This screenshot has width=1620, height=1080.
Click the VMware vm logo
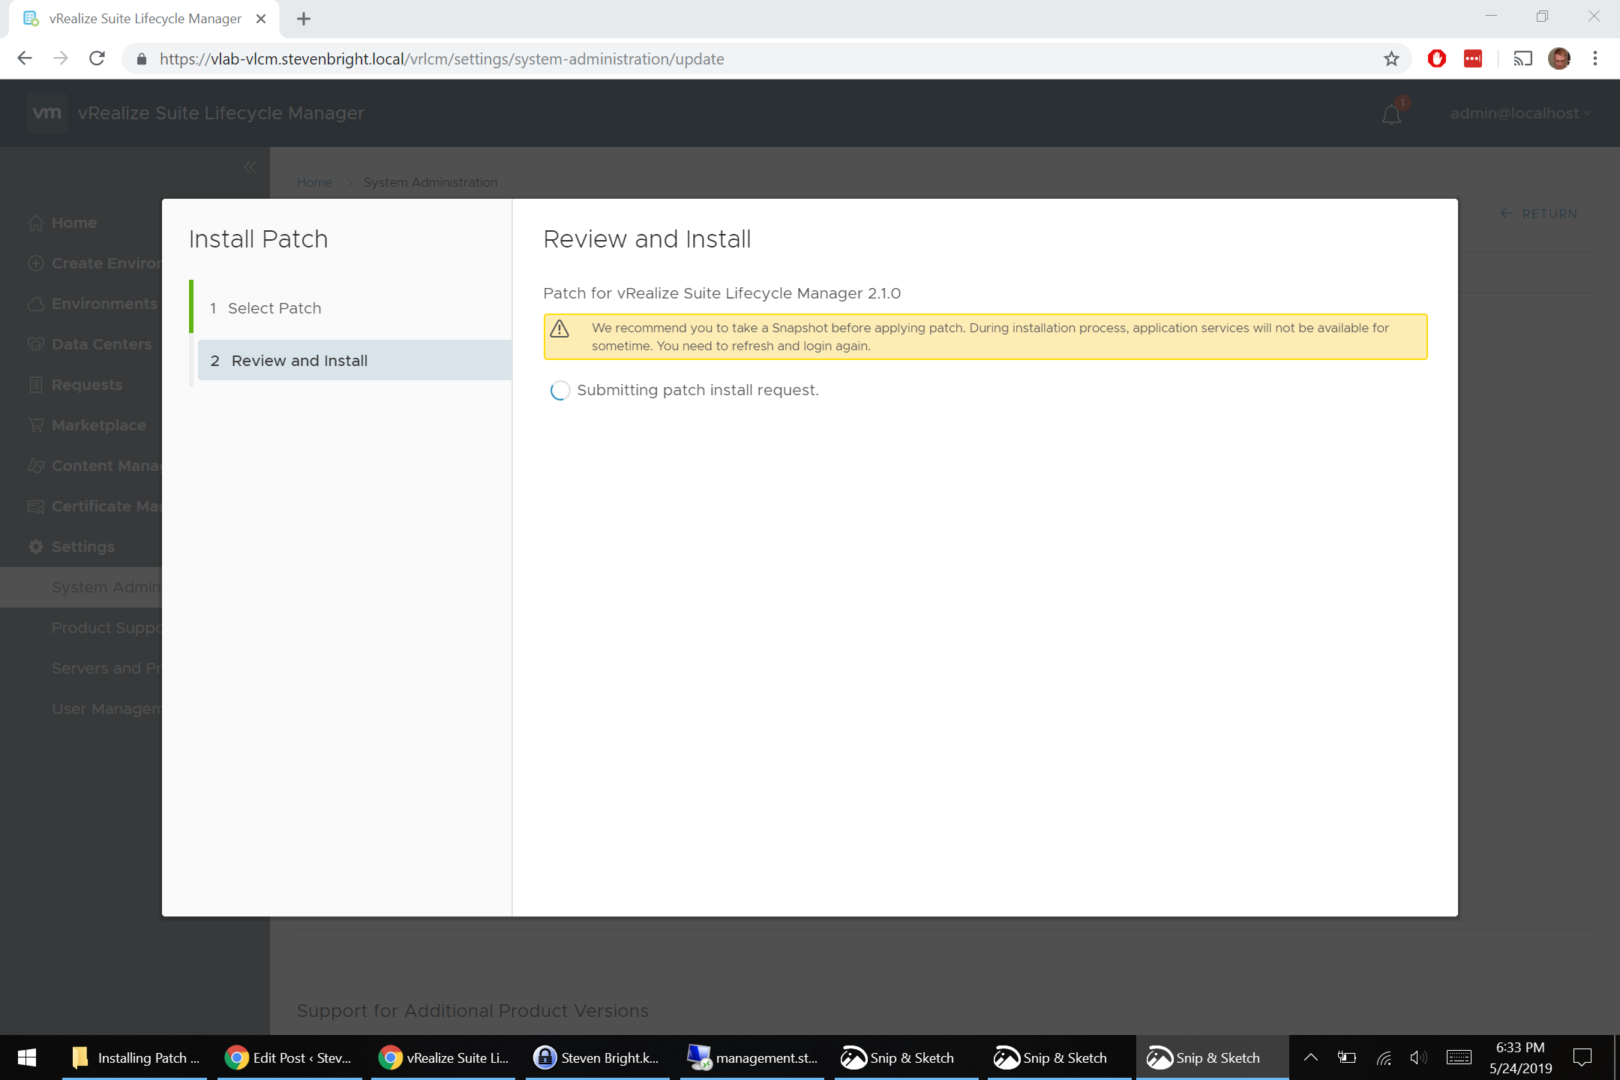[x=47, y=113]
